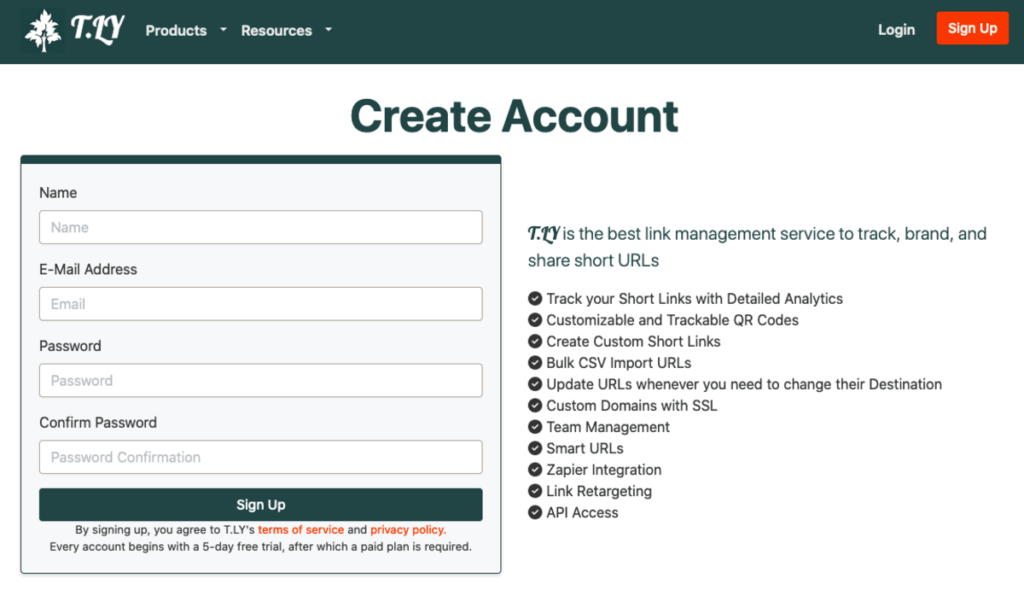The width and height of the screenshot is (1024, 596).
Task: Click the "Custom Domains with SSL" text
Action: [632, 405]
